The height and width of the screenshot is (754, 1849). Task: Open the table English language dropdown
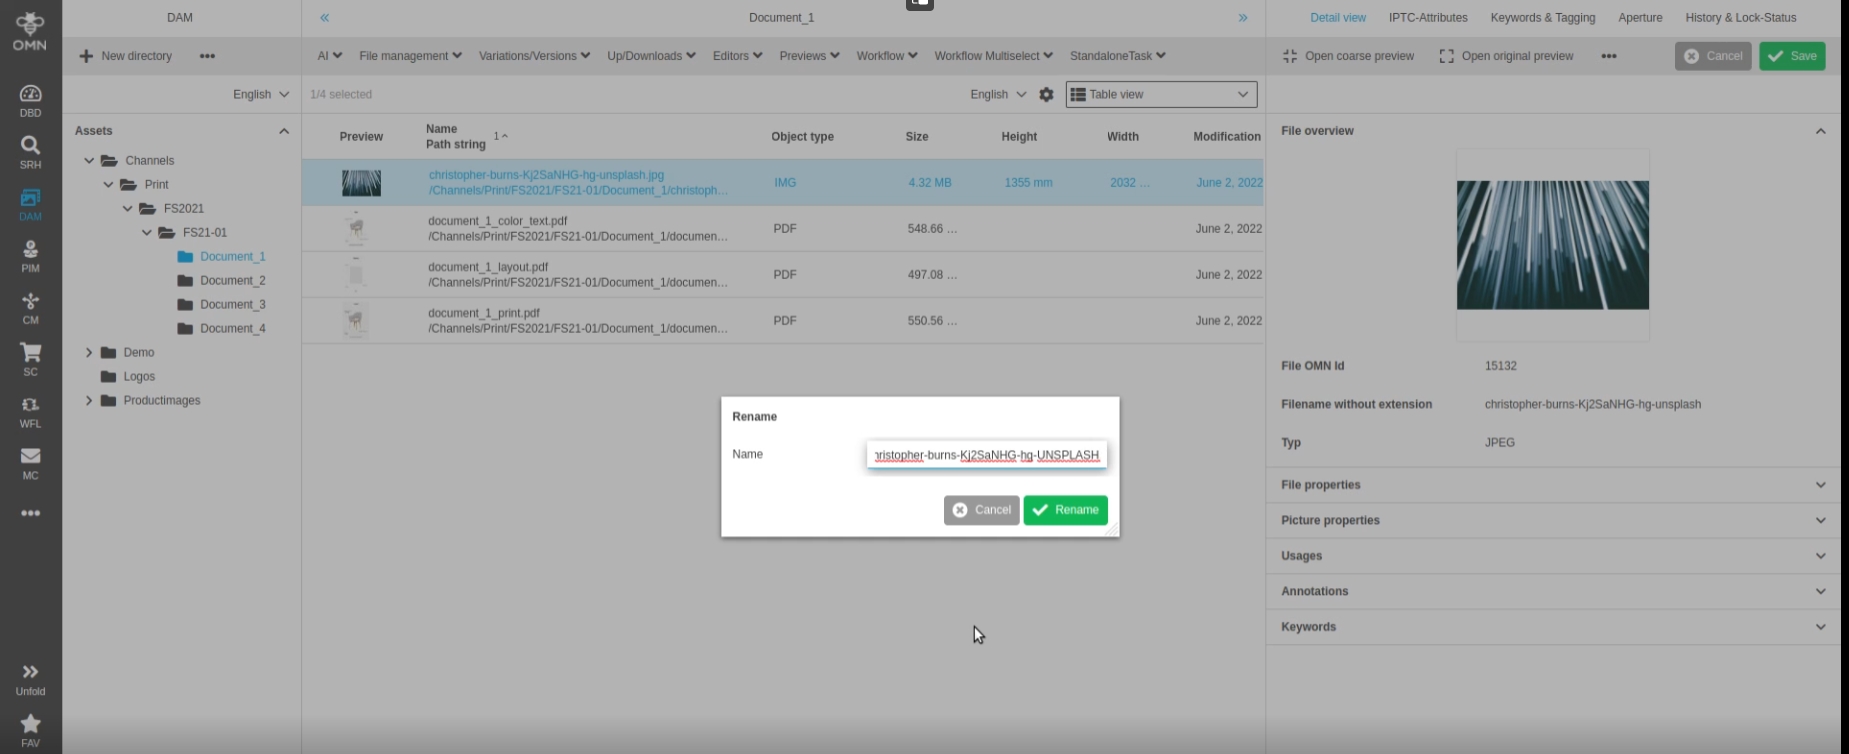coord(998,94)
